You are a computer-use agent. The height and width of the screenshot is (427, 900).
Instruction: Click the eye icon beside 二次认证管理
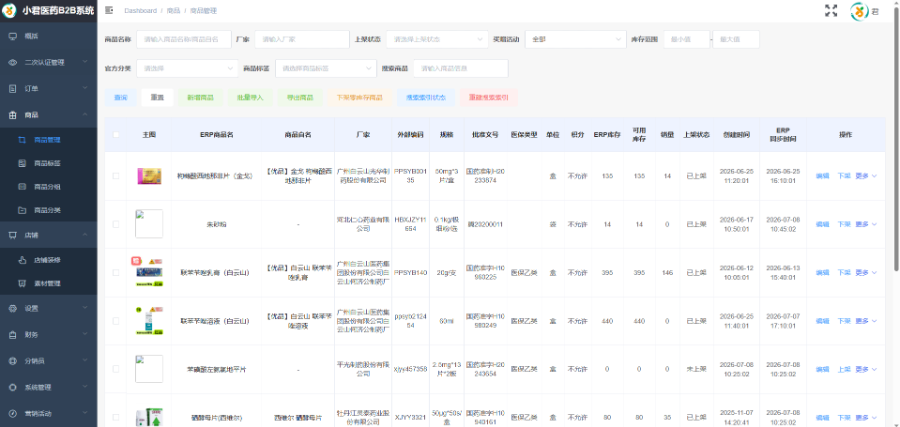tap(13, 63)
